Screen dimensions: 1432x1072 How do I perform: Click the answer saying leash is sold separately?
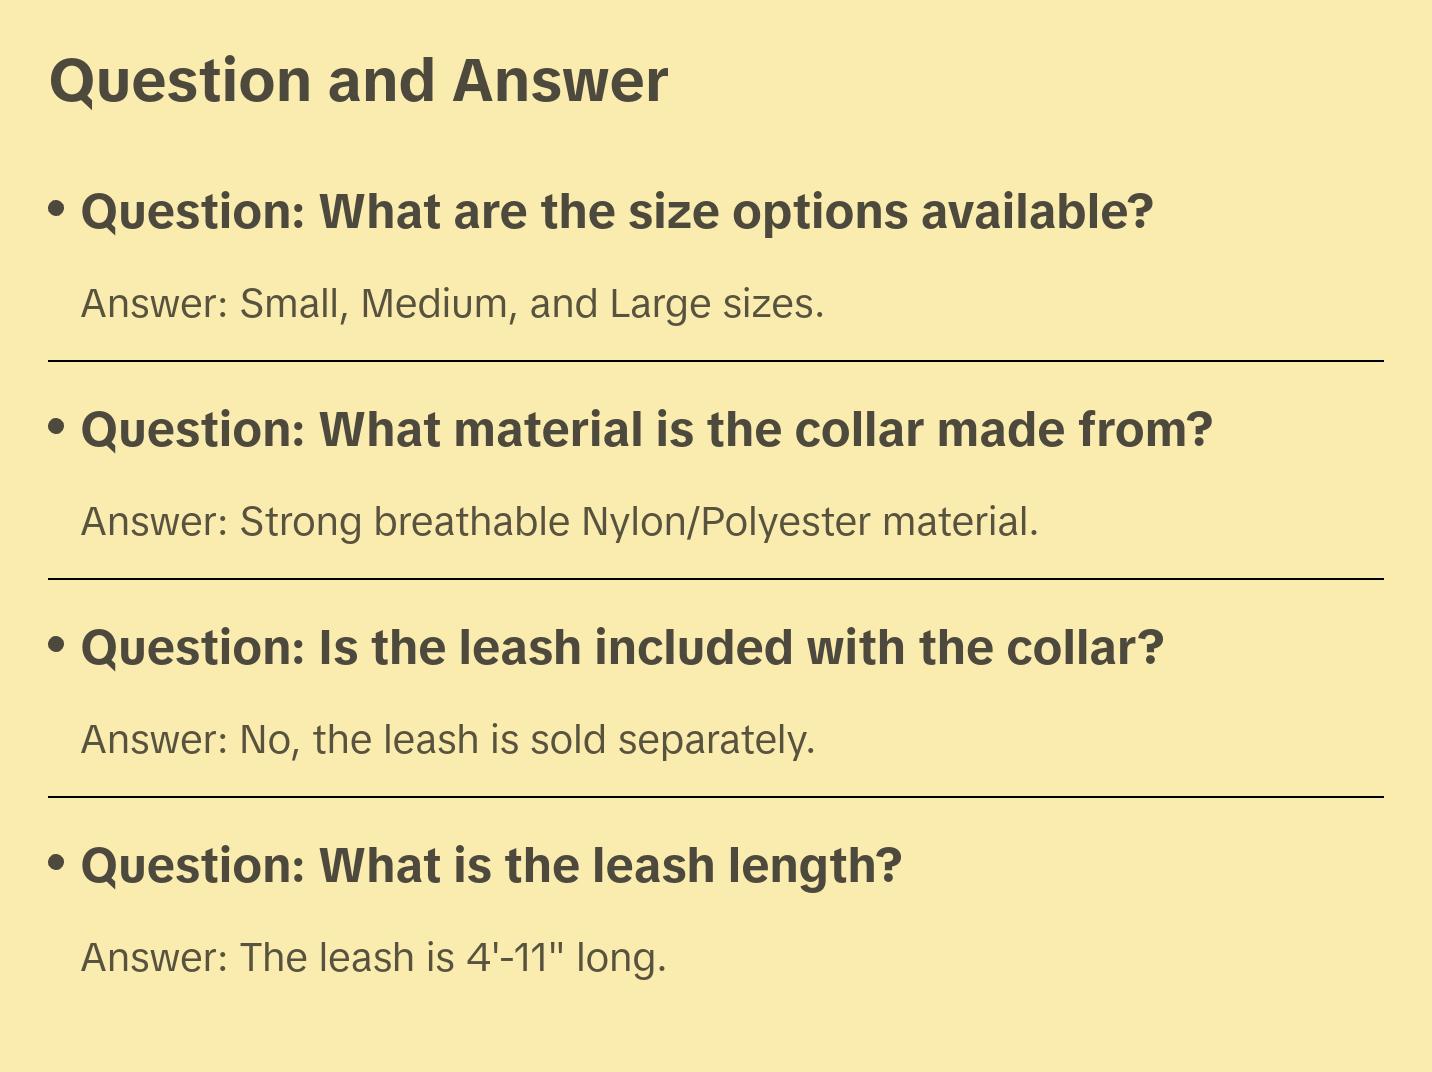click(448, 740)
